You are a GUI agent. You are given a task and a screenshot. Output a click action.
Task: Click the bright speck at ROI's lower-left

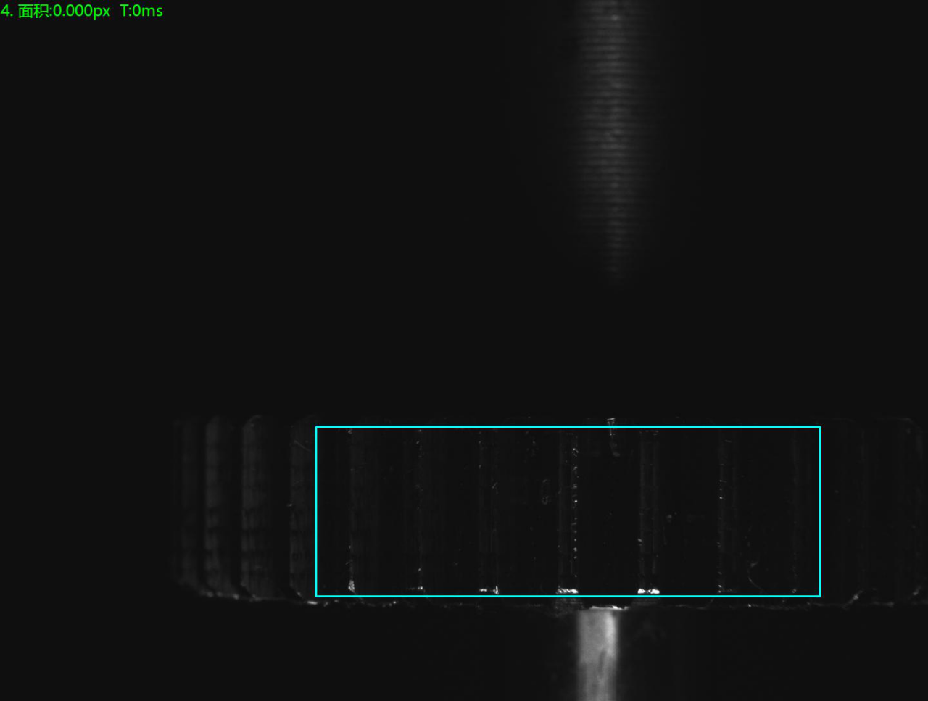(x=351, y=586)
